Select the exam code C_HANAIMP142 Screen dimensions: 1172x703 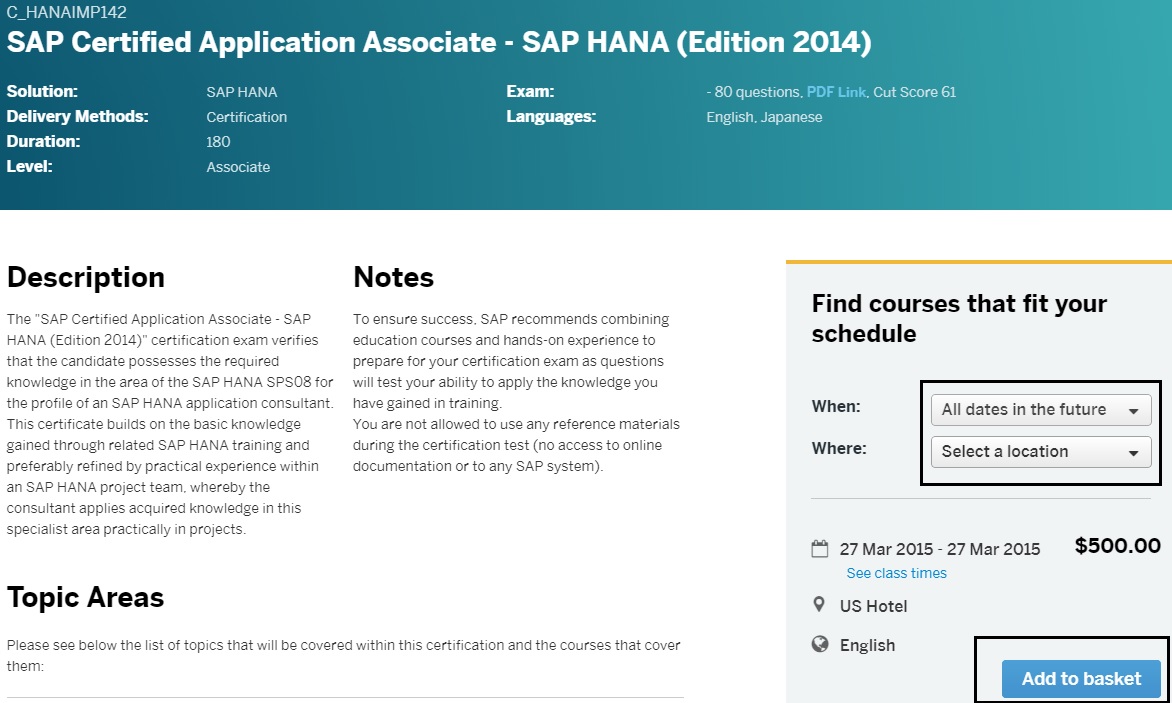[x=67, y=12]
